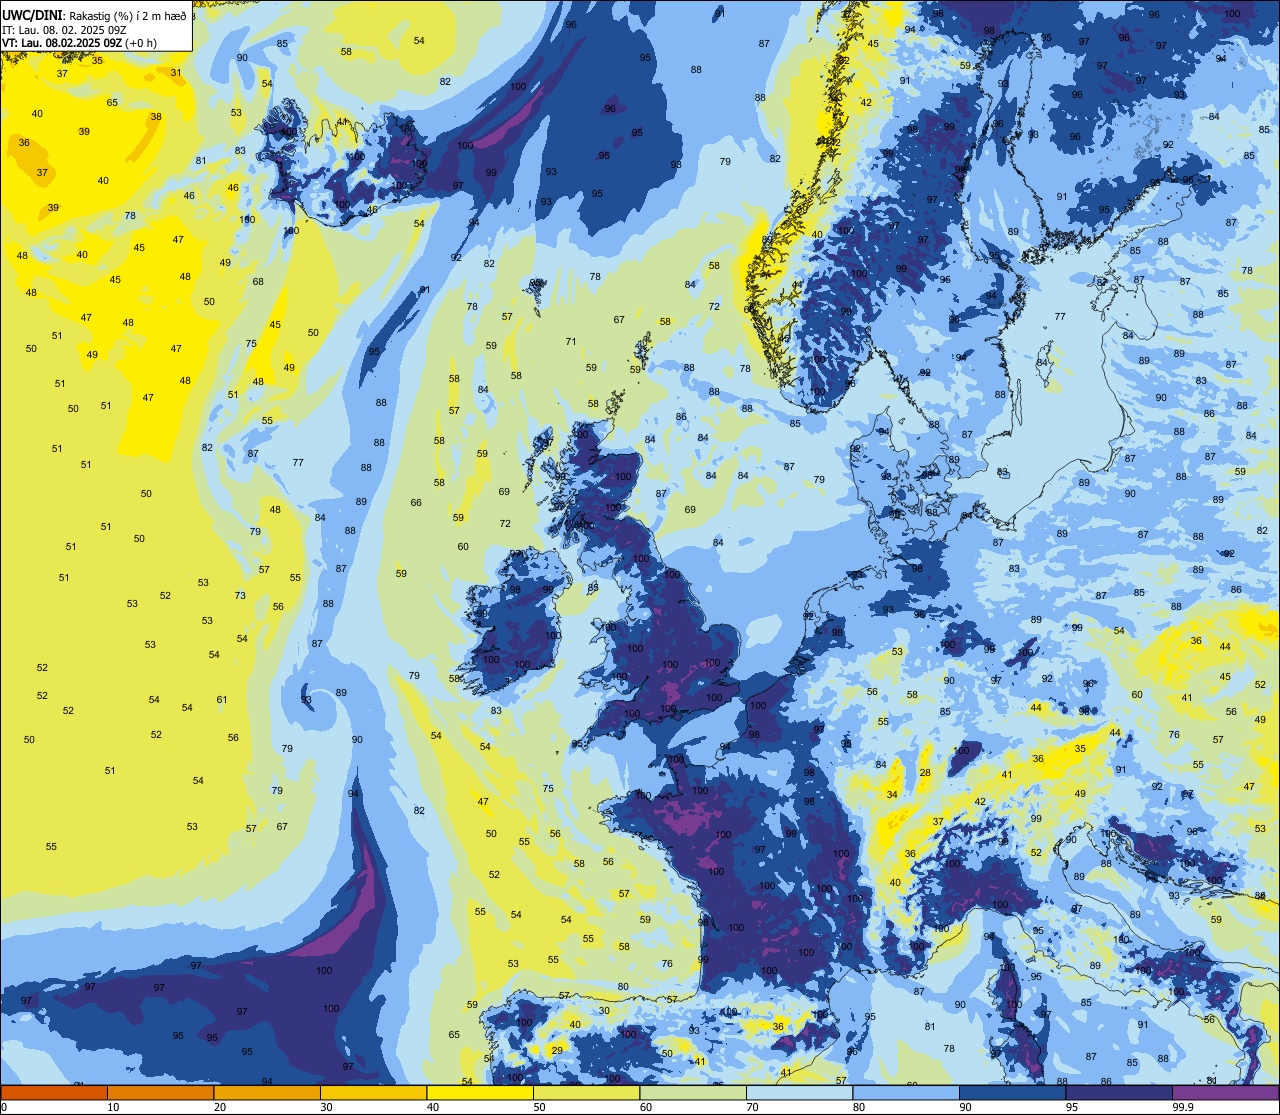Click the legend tick label '10'
1280x1115 pixels.
(x=113, y=1106)
